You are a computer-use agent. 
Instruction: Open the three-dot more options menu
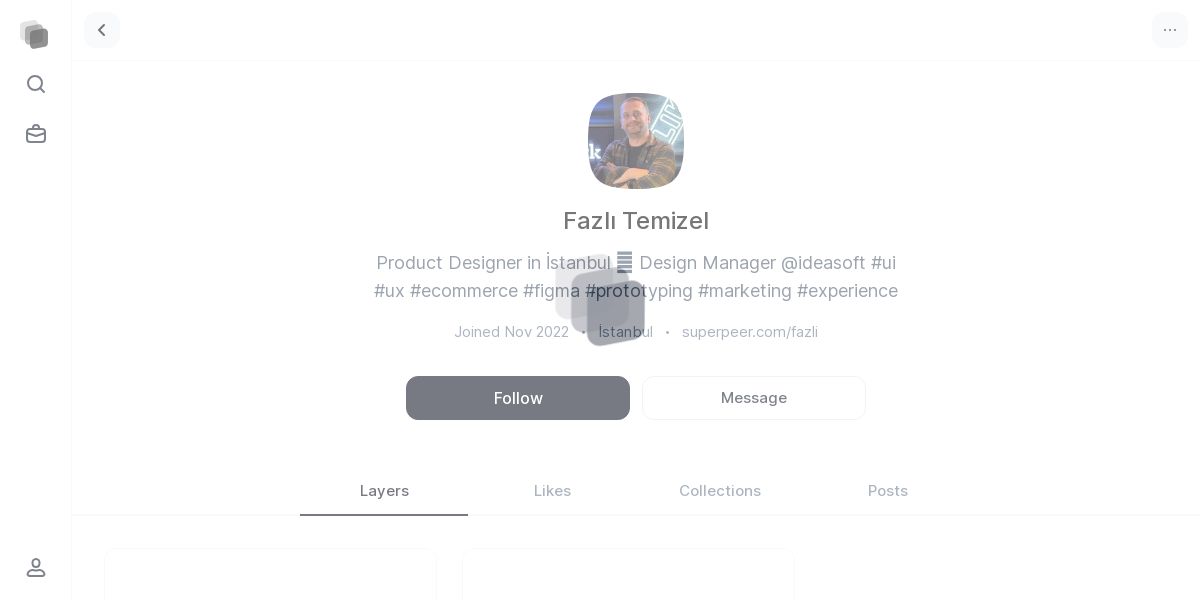pos(1170,30)
